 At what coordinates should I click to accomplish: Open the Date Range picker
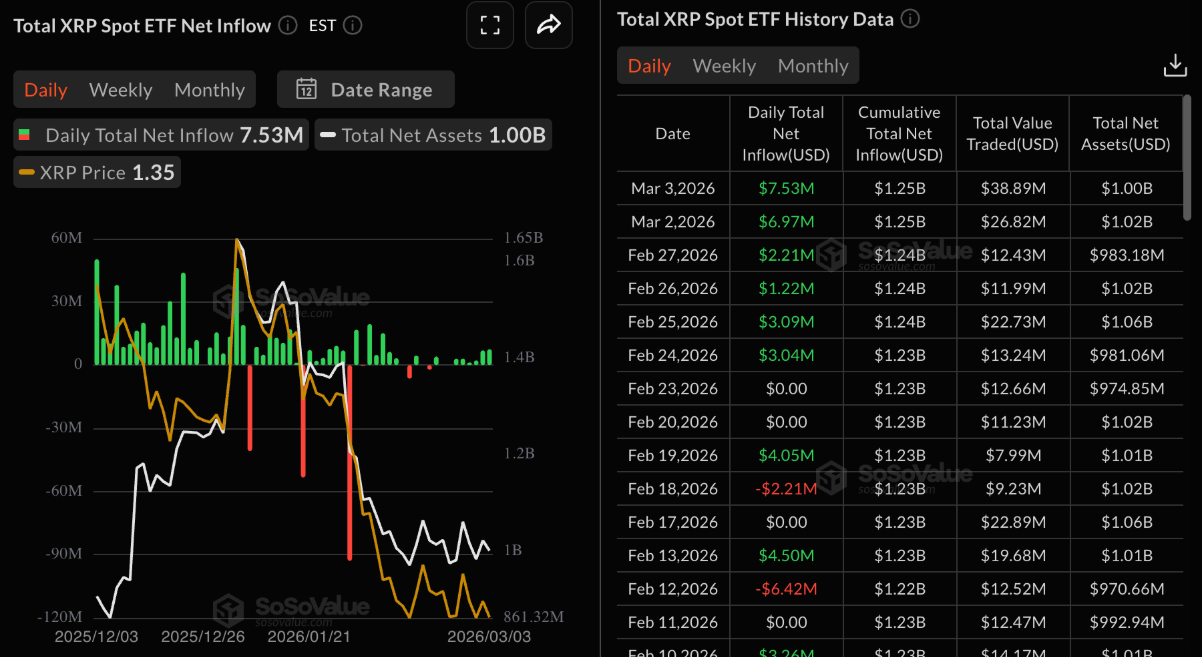[x=365, y=89]
